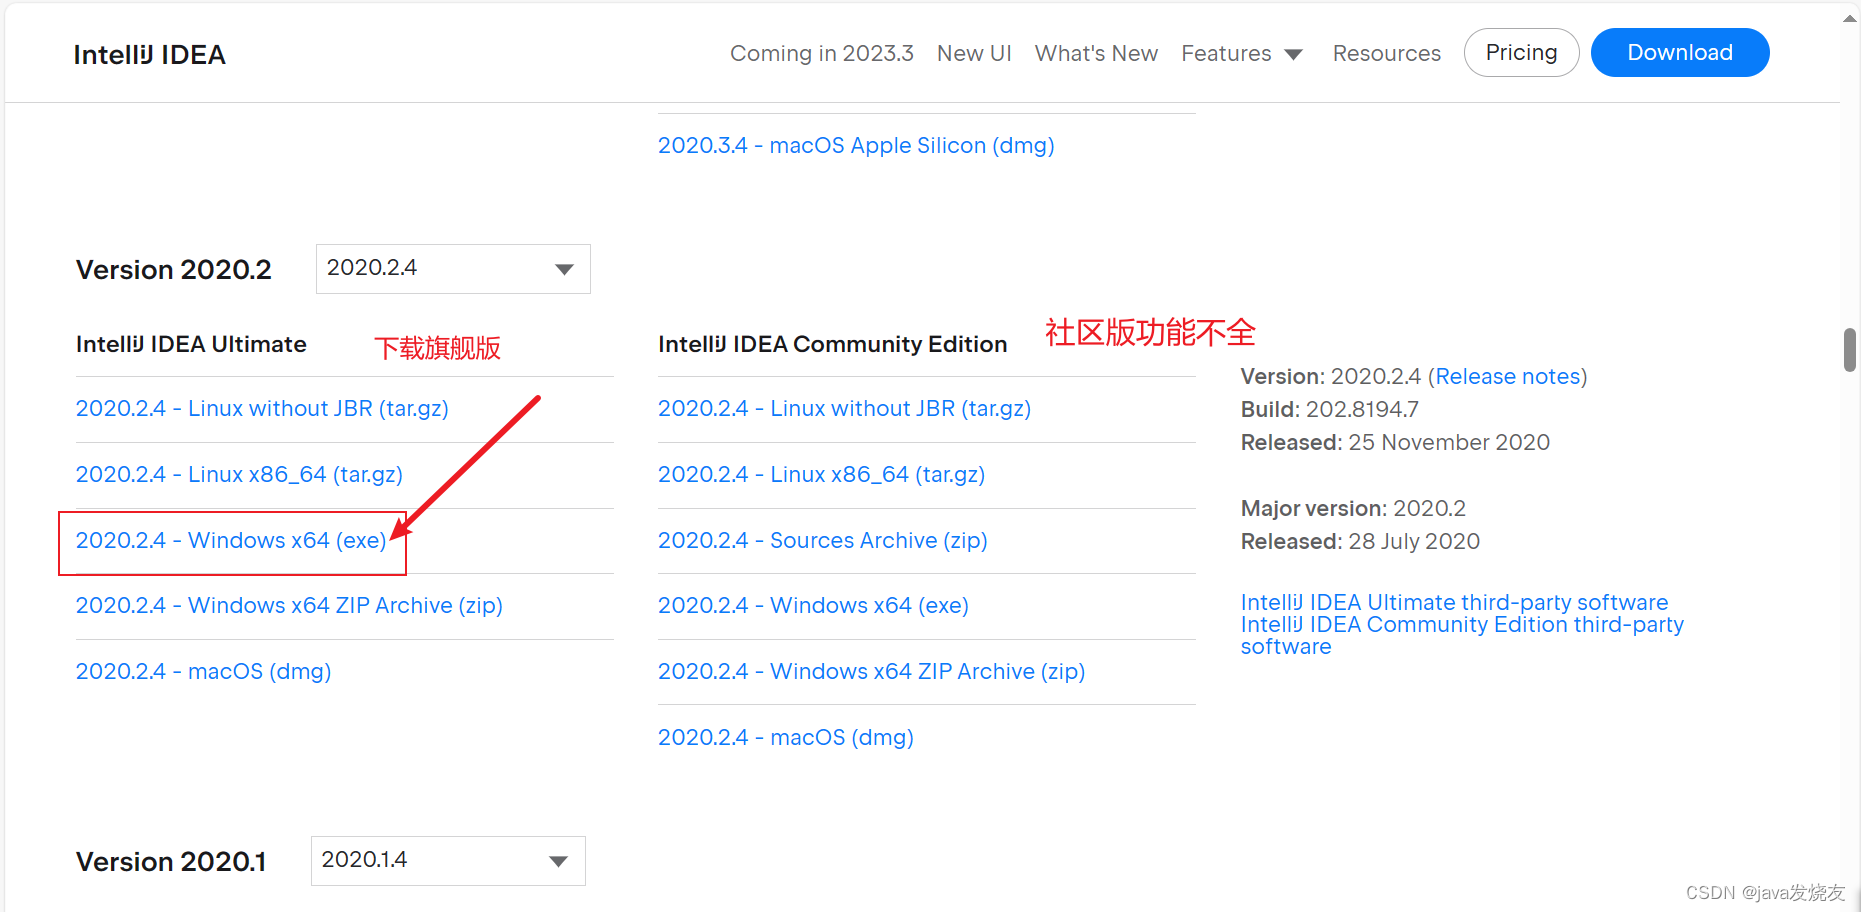1861x912 pixels.
Task: Click the scrollbar up arrow
Action: click(1850, 18)
